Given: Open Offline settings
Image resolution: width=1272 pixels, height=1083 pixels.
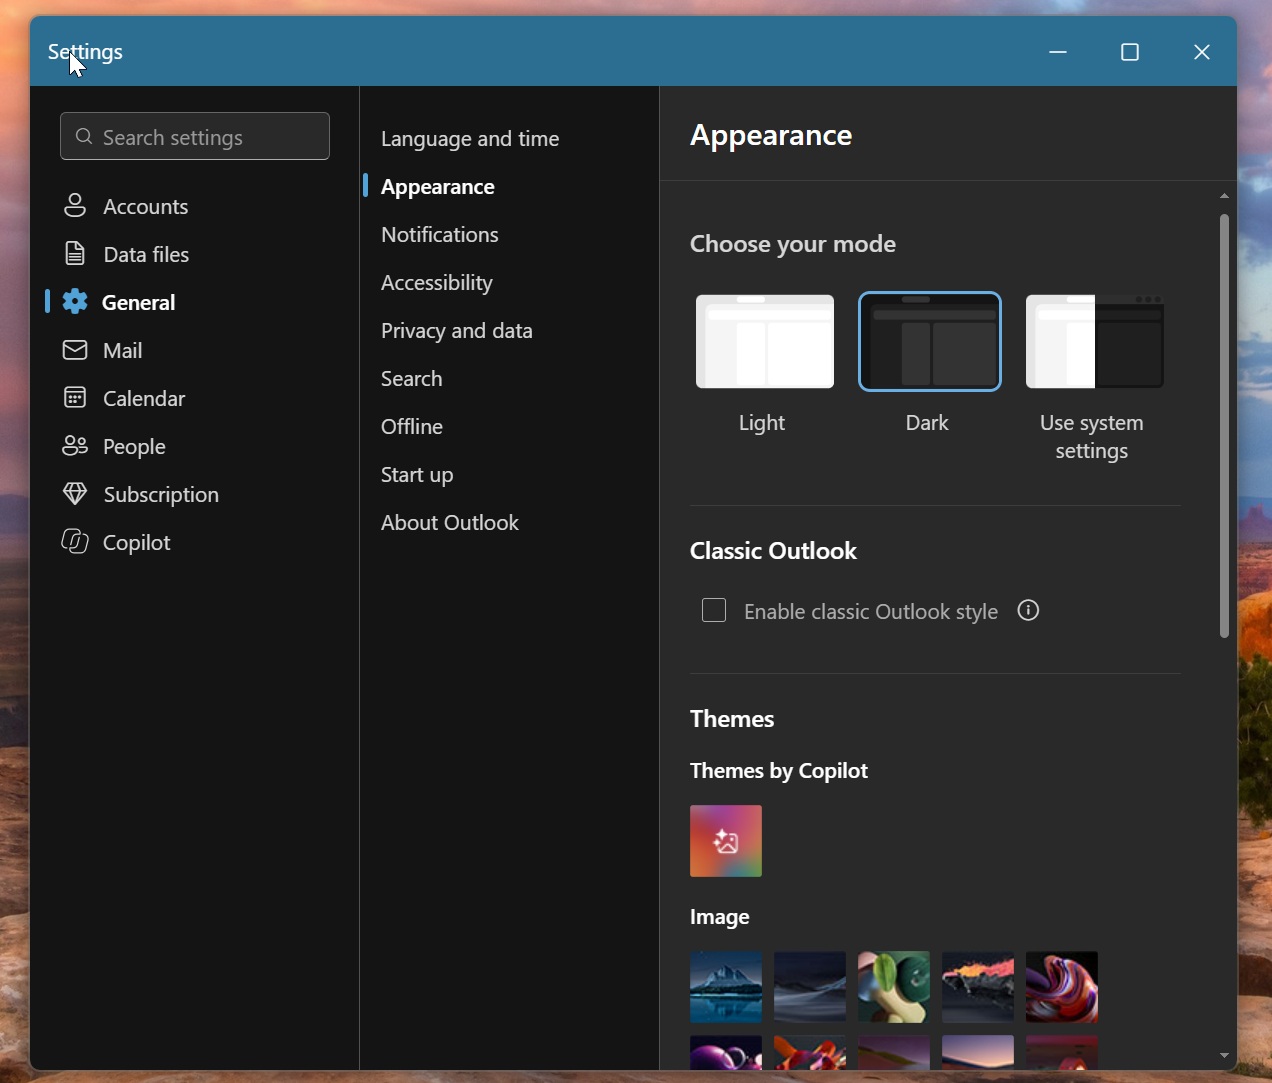Looking at the screenshot, I should (412, 427).
